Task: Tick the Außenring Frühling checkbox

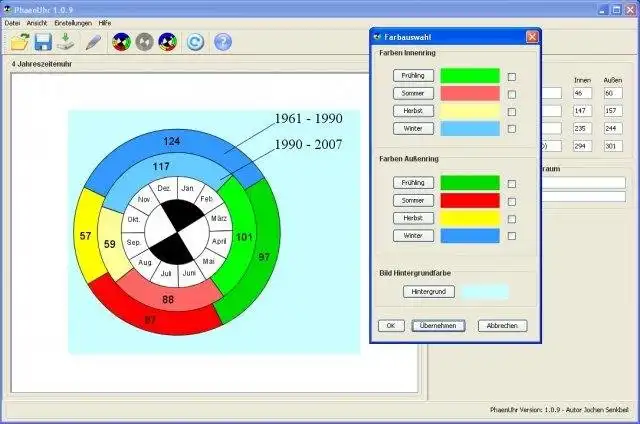Action: (511, 184)
